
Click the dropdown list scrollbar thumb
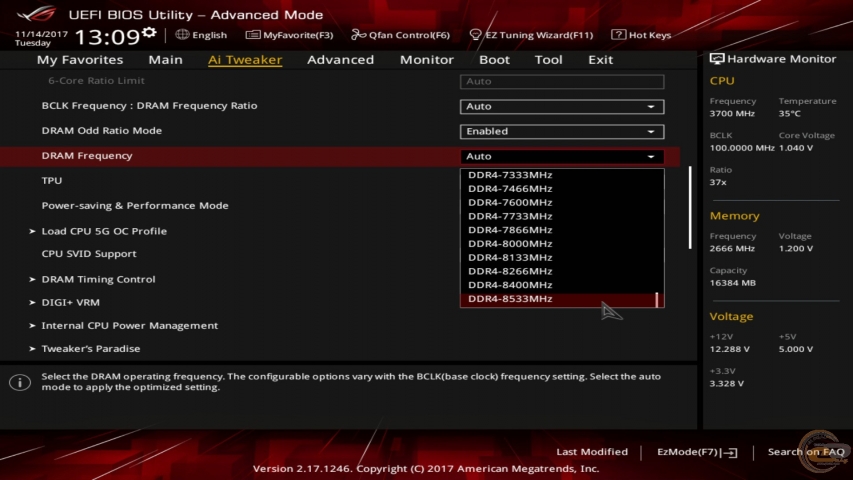coord(657,299)
